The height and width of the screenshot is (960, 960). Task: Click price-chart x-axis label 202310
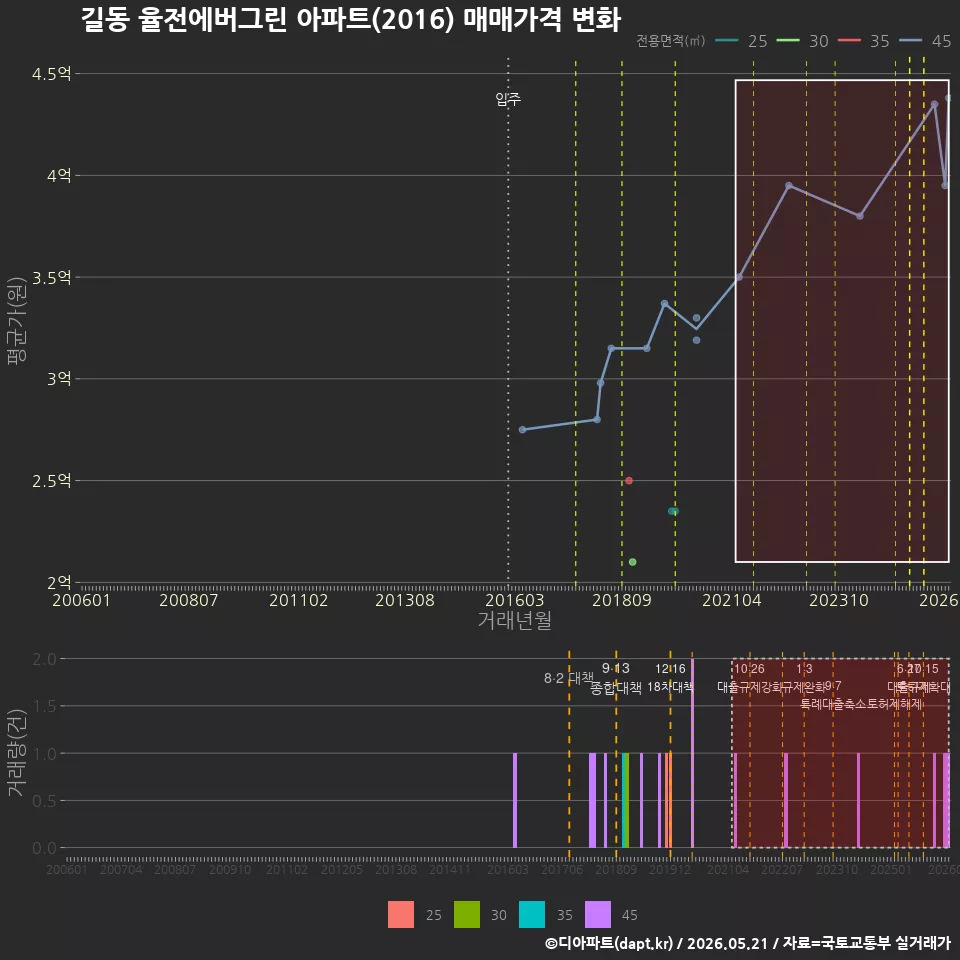pos(839,600)
